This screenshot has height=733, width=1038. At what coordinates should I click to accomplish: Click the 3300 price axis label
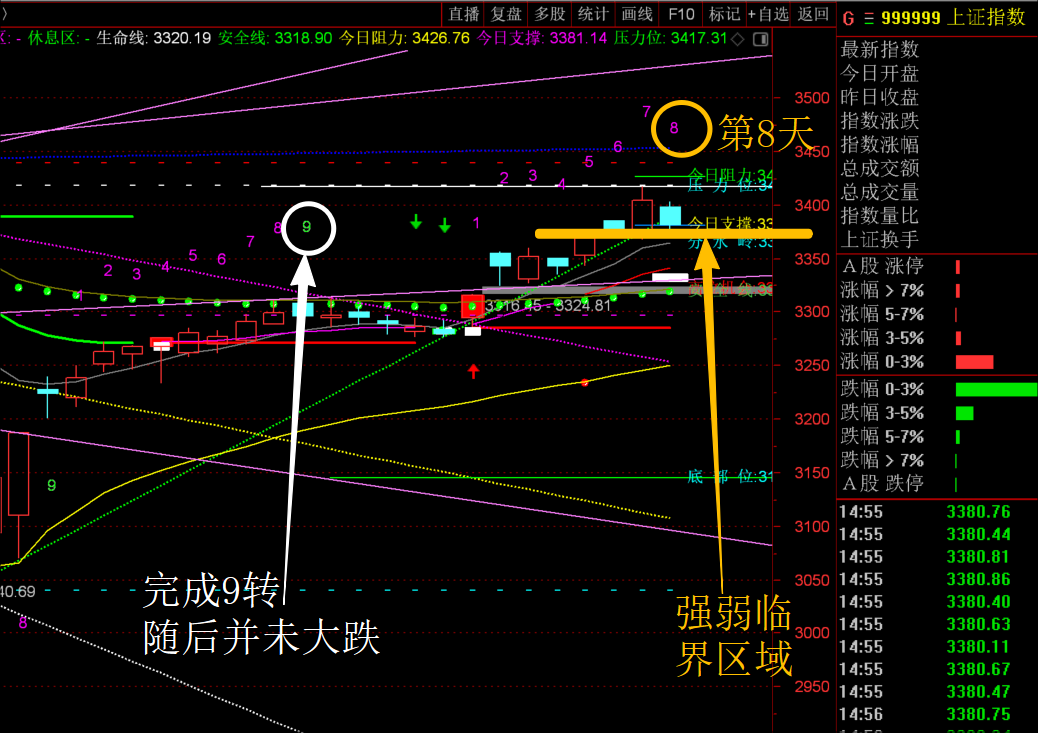click(812, 311)
